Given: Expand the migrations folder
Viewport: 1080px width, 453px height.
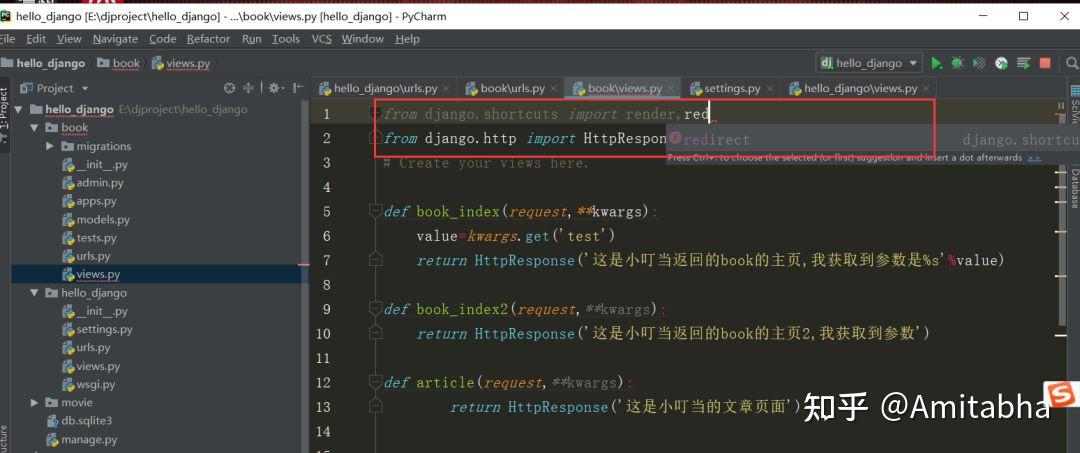Looking at the screenshot, I should (50, 147).
